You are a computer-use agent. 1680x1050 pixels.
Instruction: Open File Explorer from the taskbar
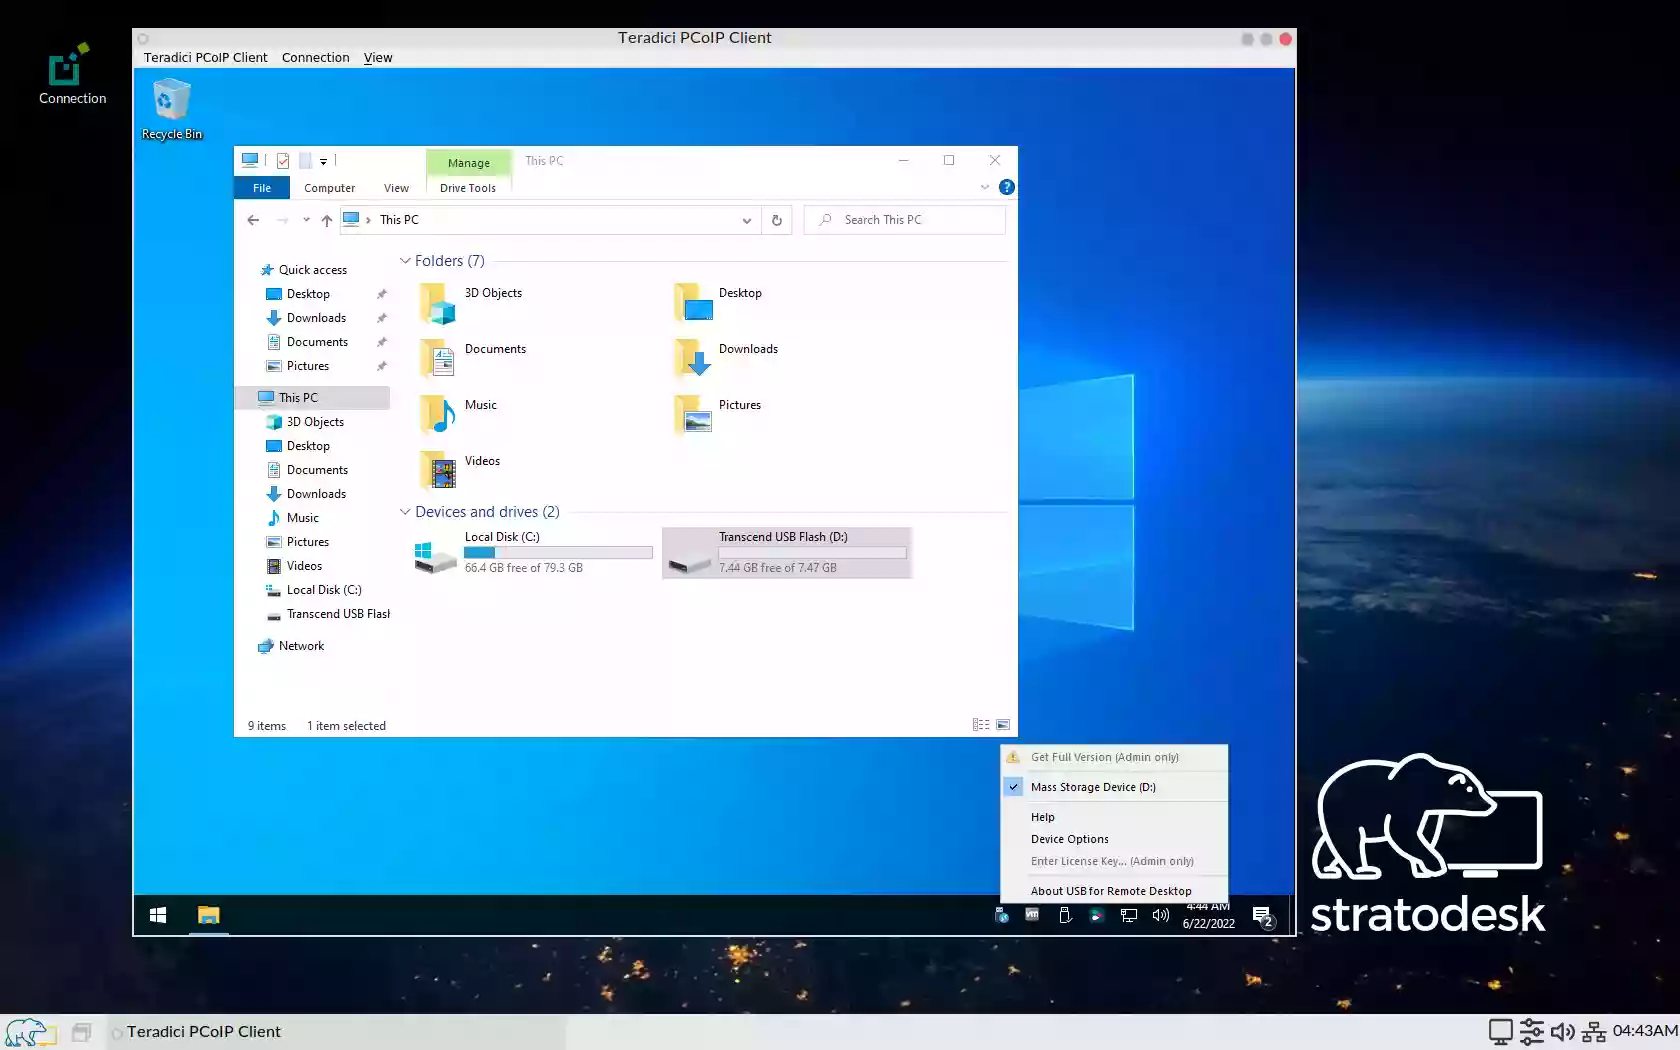point(208,915)
